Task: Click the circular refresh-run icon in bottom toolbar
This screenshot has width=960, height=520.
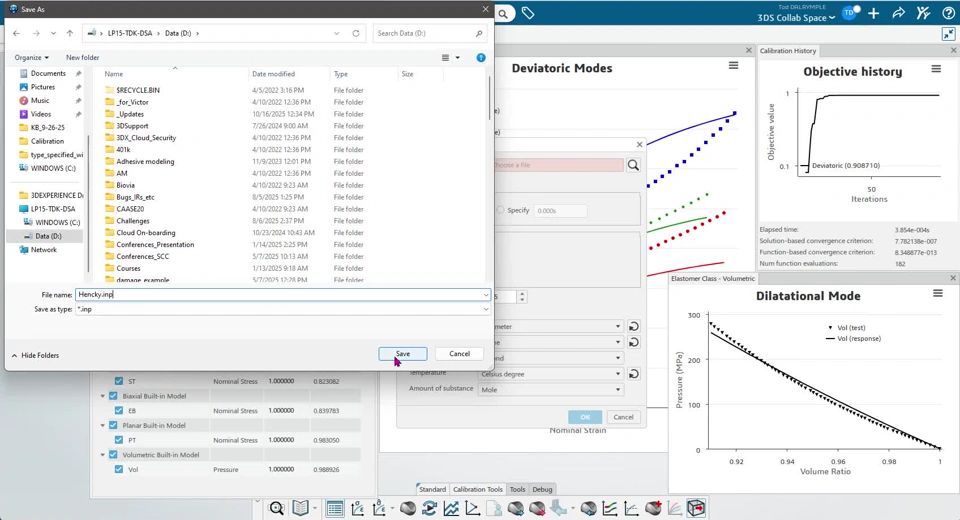Action: [x=429, y=508]
